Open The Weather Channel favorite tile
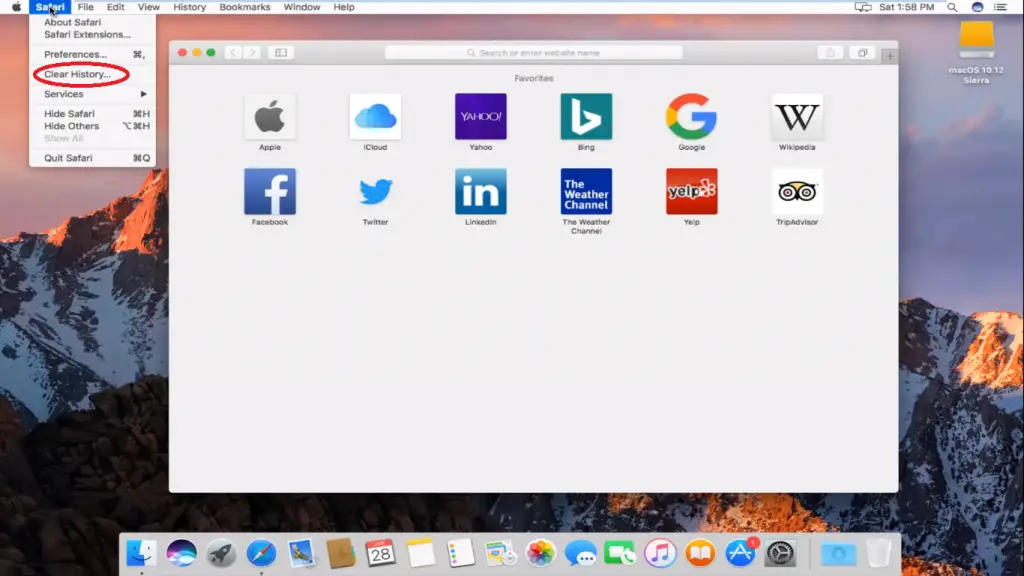 coord(586,191)
